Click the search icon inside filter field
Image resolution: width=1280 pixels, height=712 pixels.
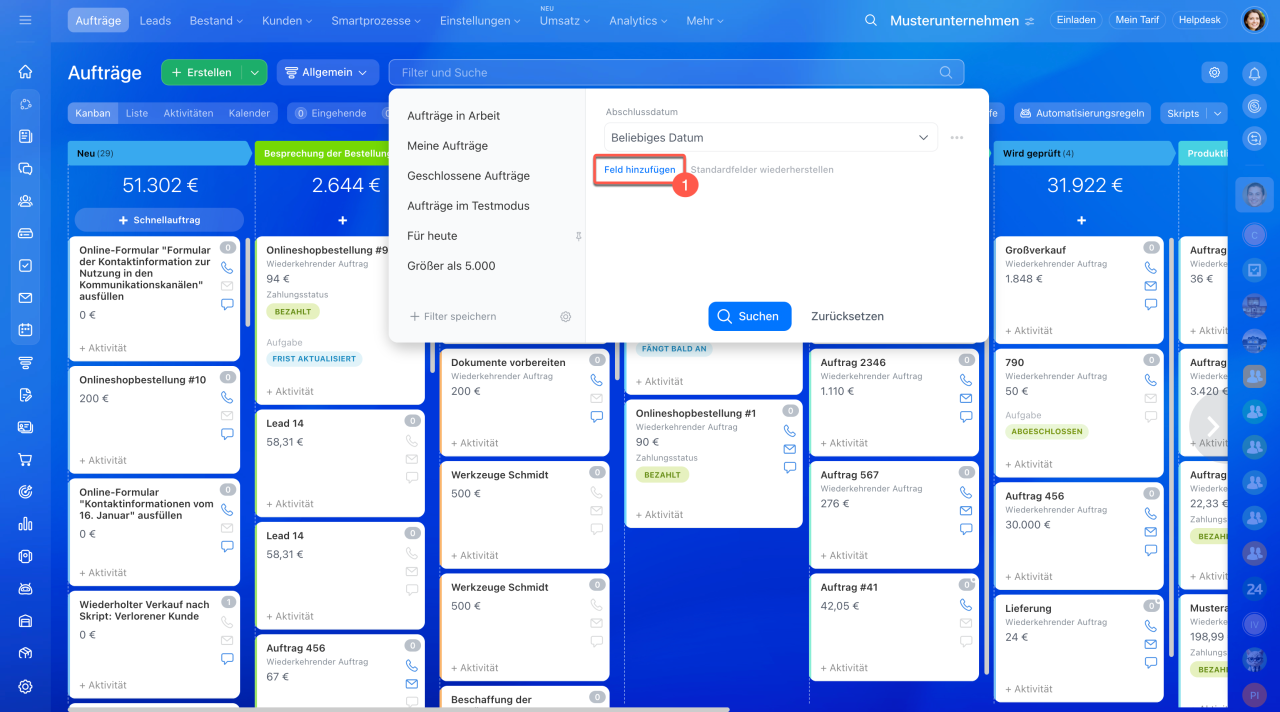(x=946, y=72)
